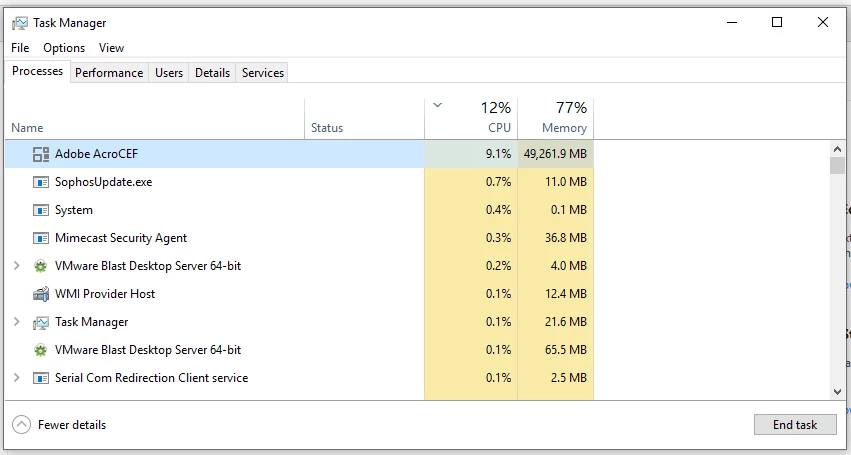Click the 0.2% CPU cell

coord(471,266)
